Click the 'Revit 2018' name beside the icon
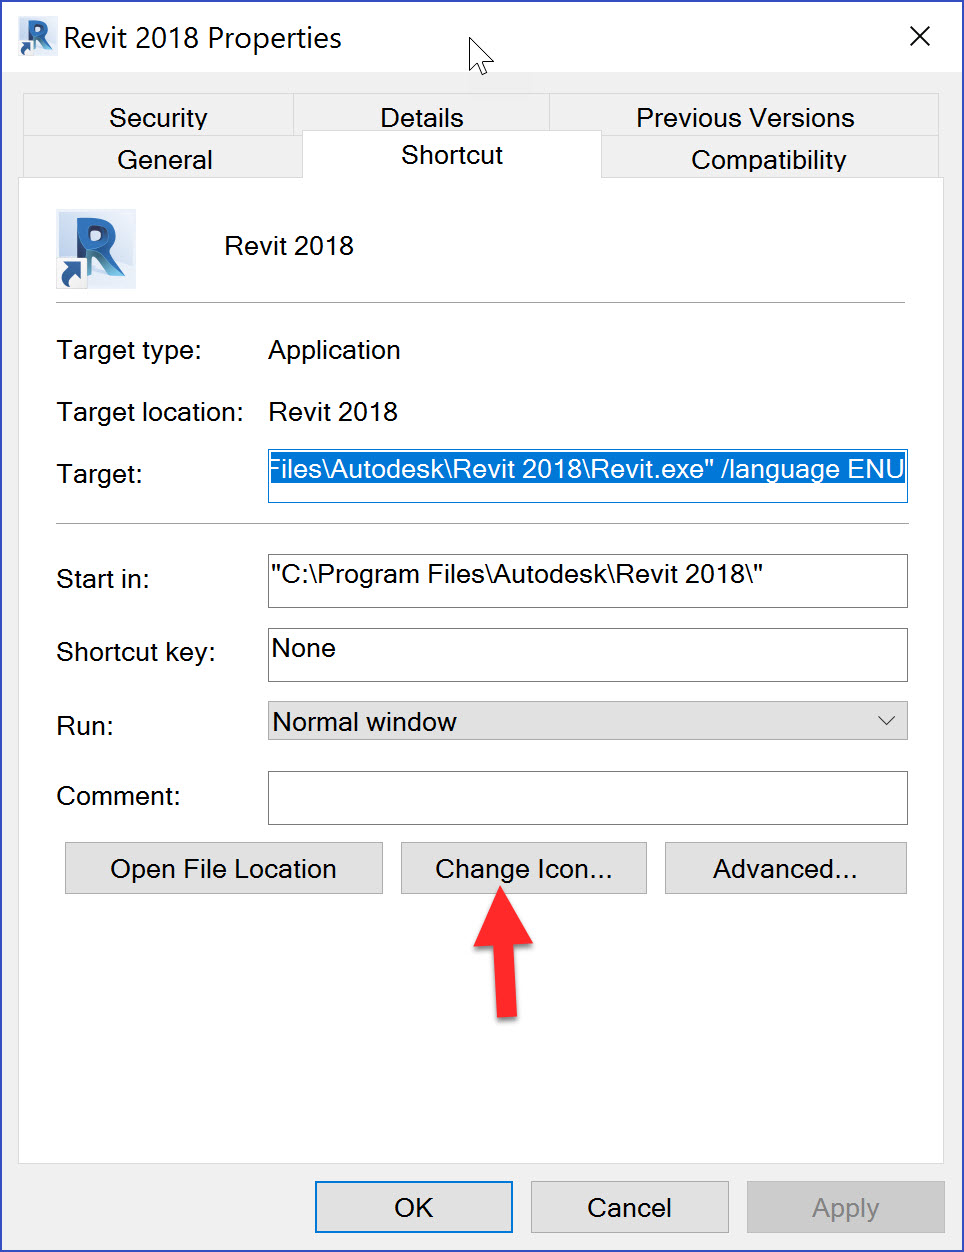This screenshot has width=964, height=1252. (289, 246)
